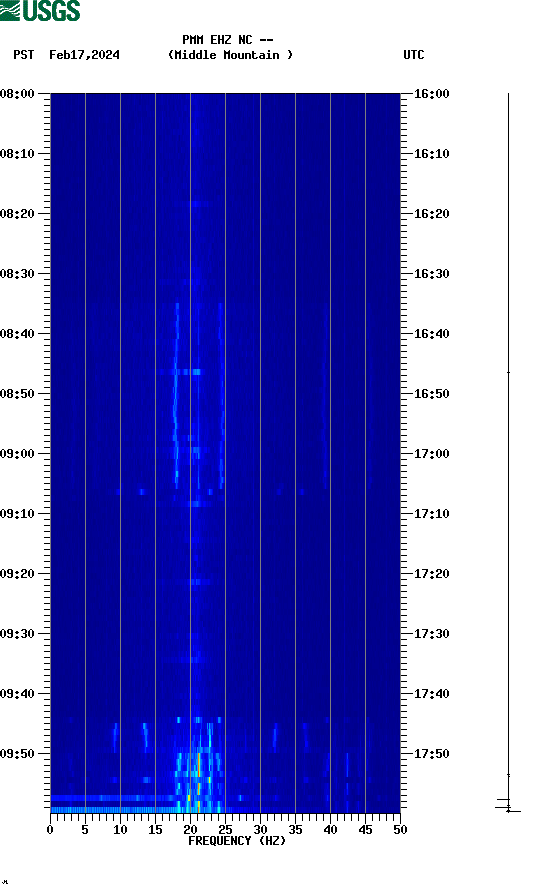Click the 08:40 PST time label

click(17, 334)
